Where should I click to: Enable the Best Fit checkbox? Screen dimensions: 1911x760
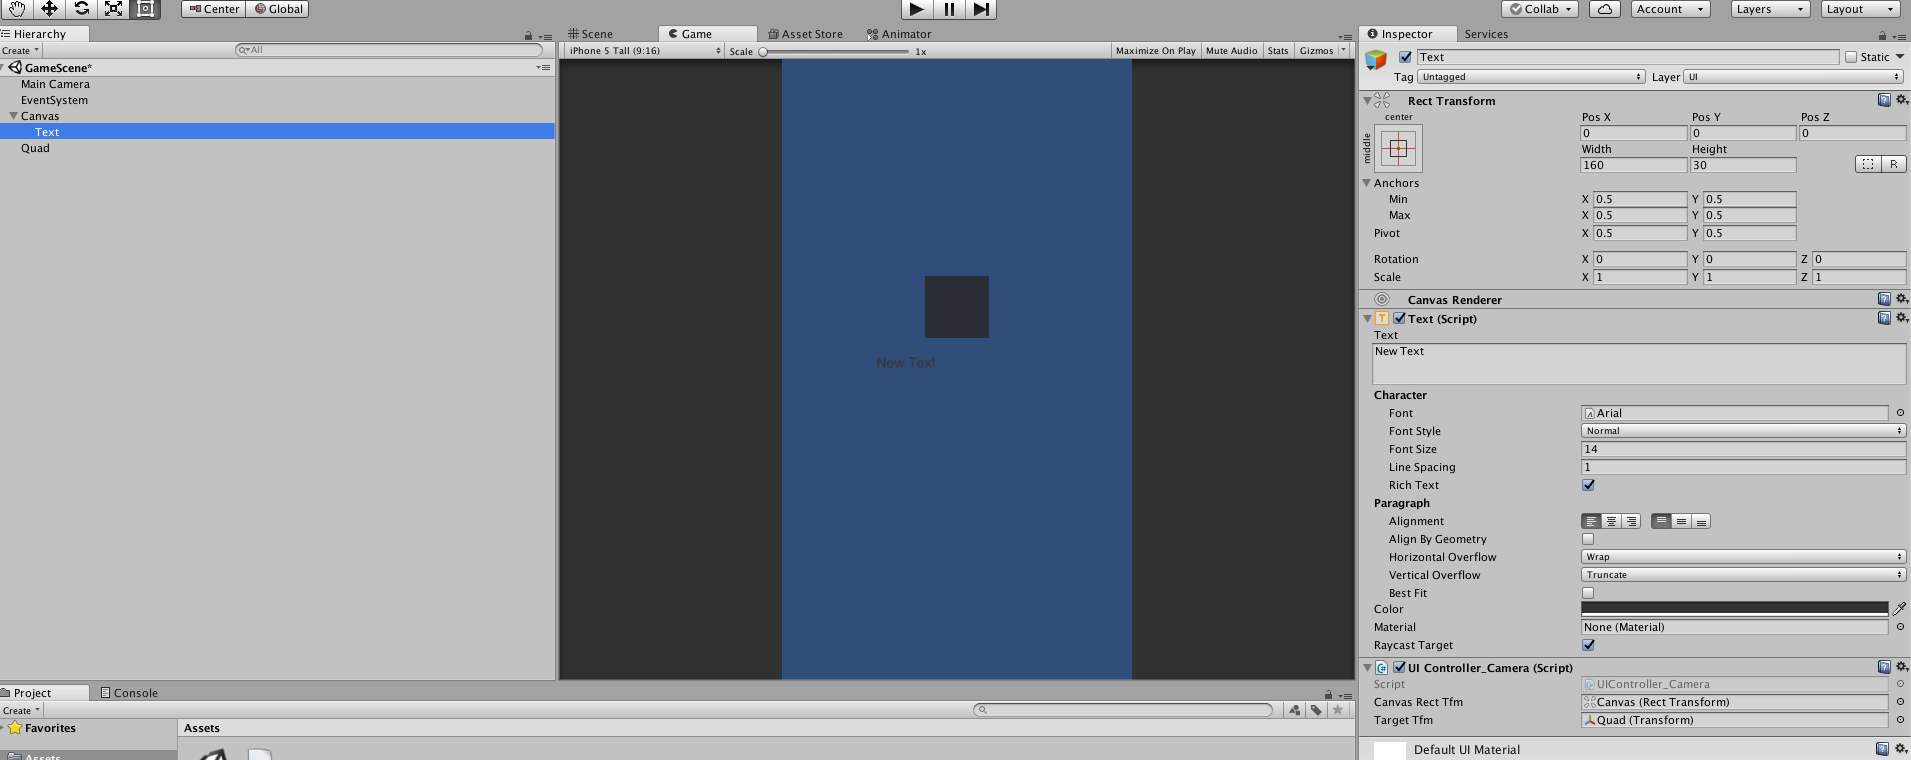click(x=1588, y=593)
